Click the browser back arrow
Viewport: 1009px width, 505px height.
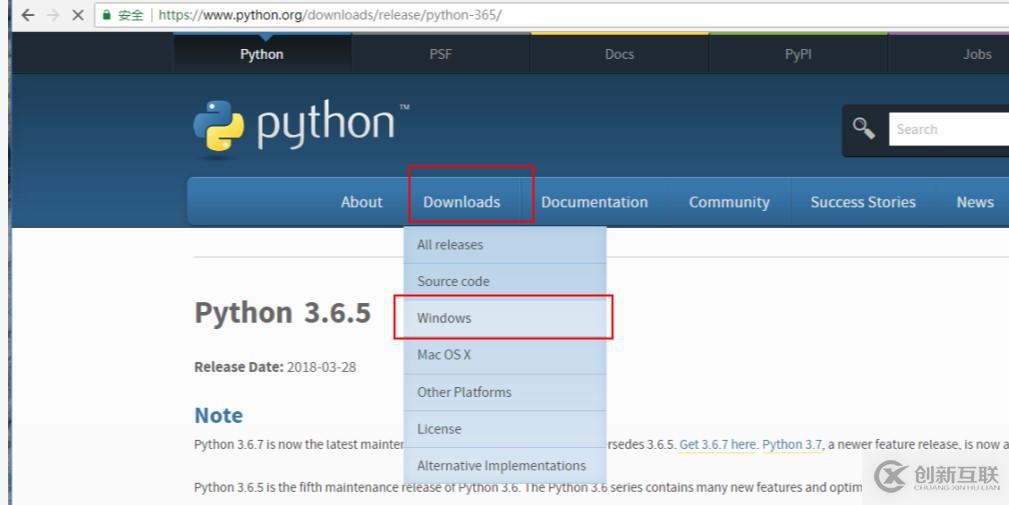[x=28, y=15]
